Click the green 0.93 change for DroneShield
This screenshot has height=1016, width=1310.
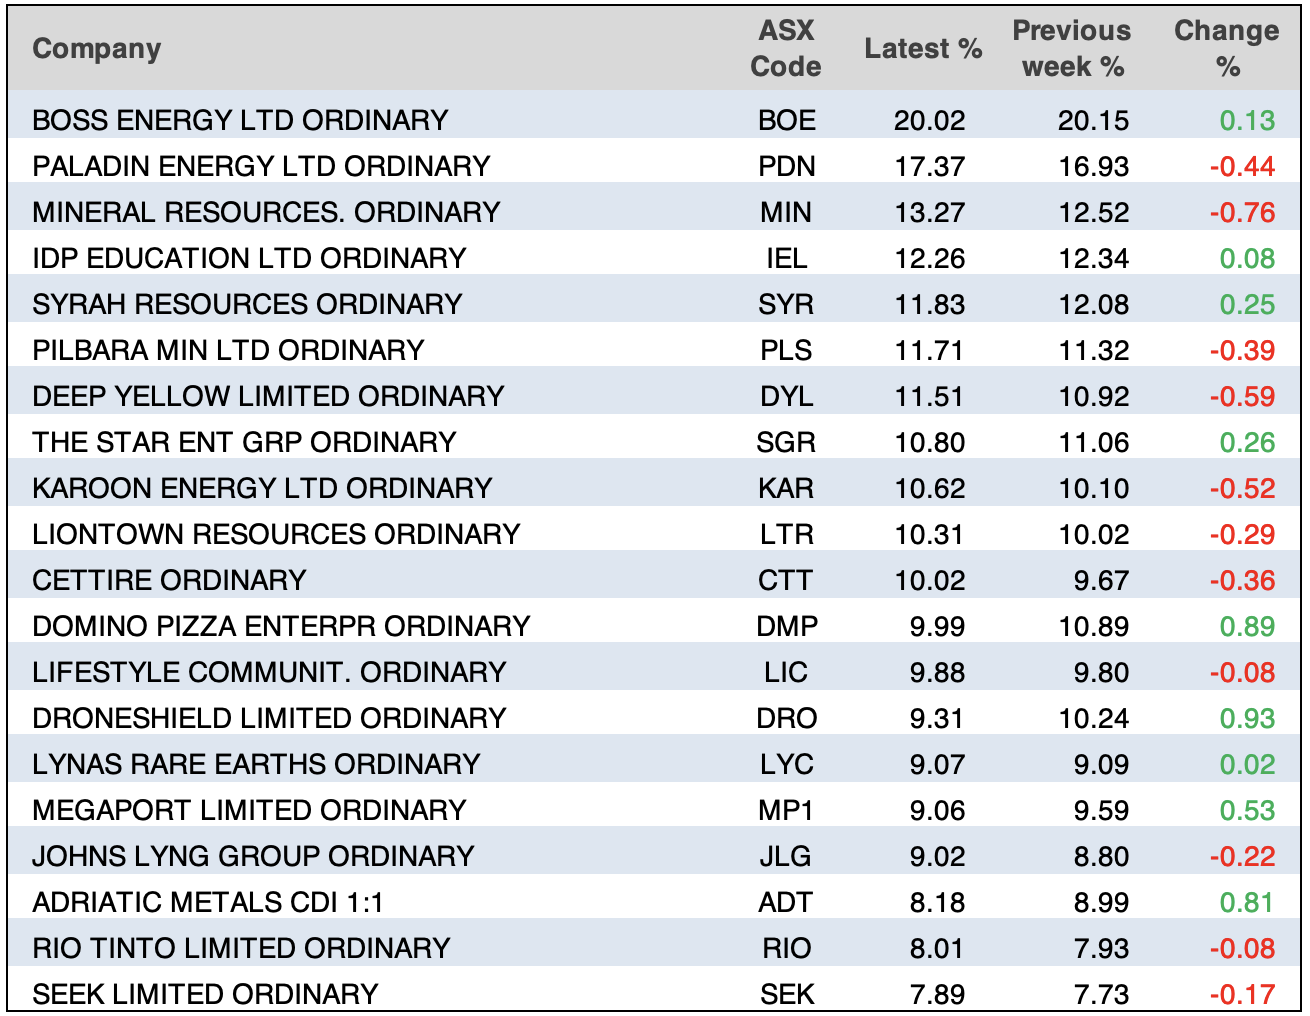(1247, 718)
